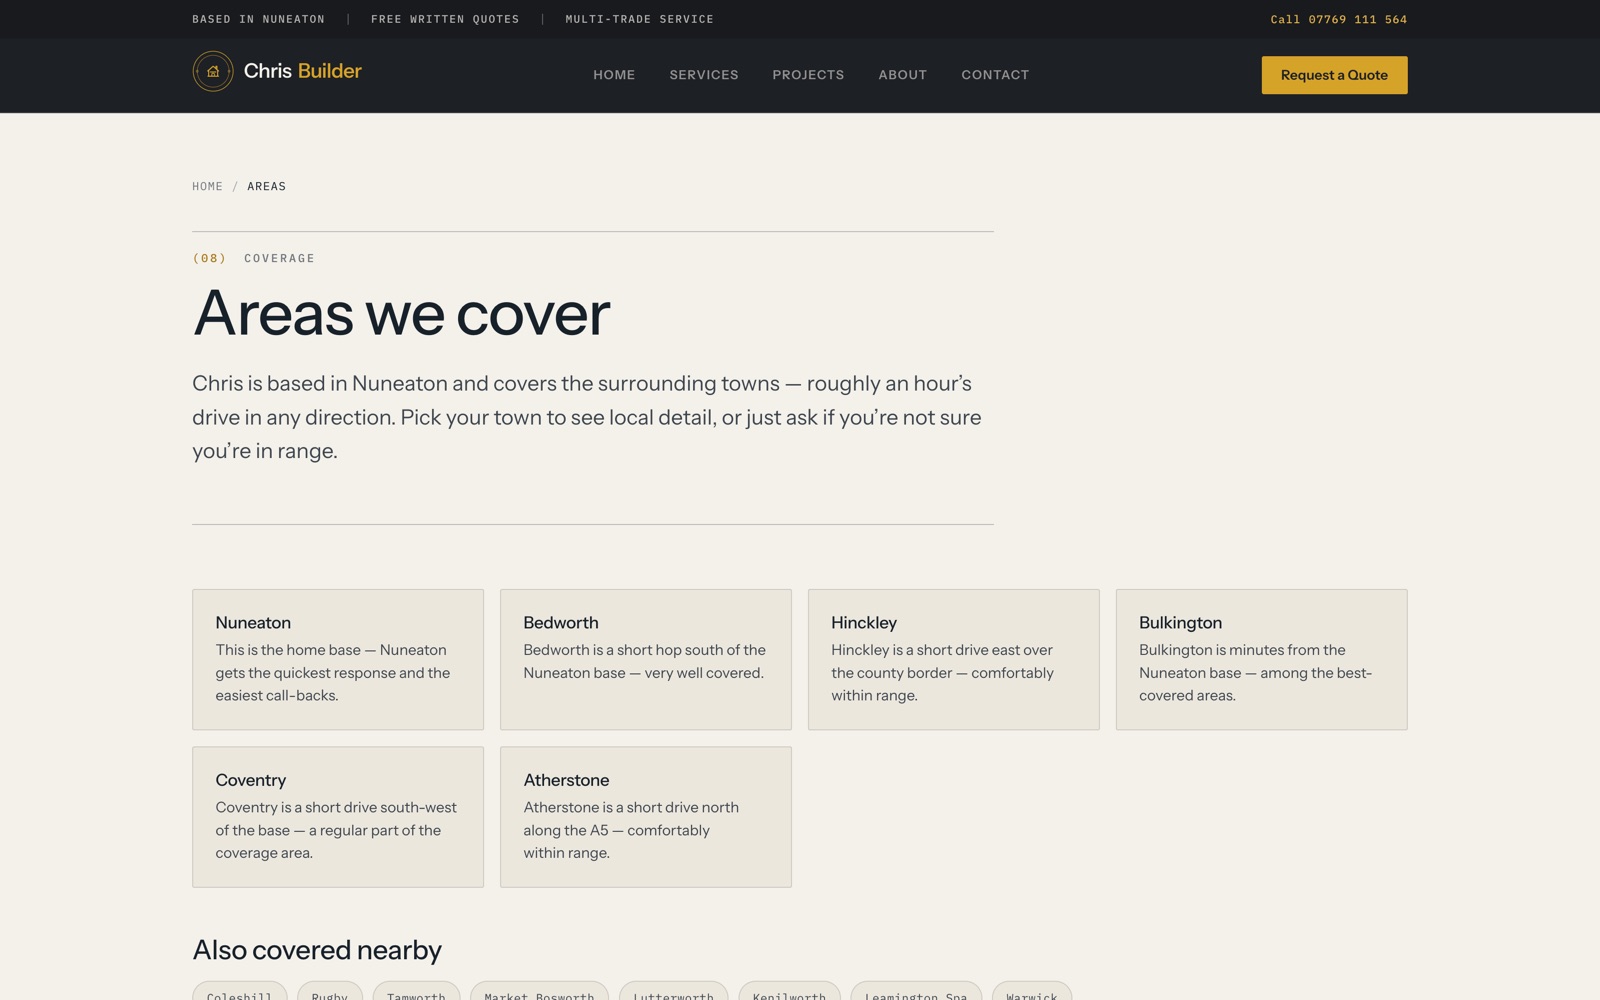Click the Areas breadcrumb item
1600x1000 pixels.
pyautogui.click(x=266, y=186)
